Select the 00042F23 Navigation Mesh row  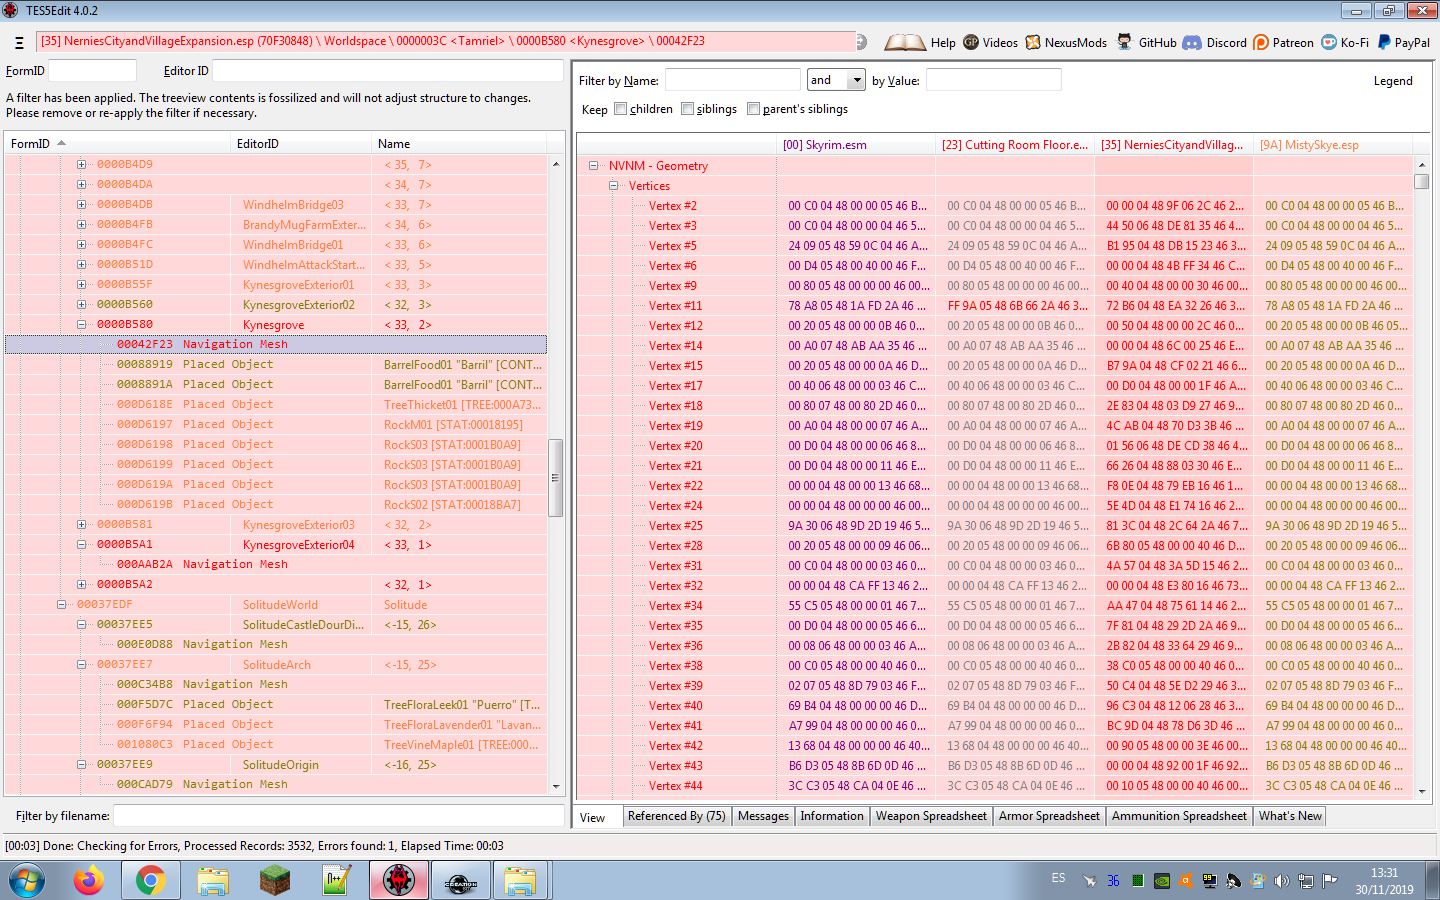point(276,345)
